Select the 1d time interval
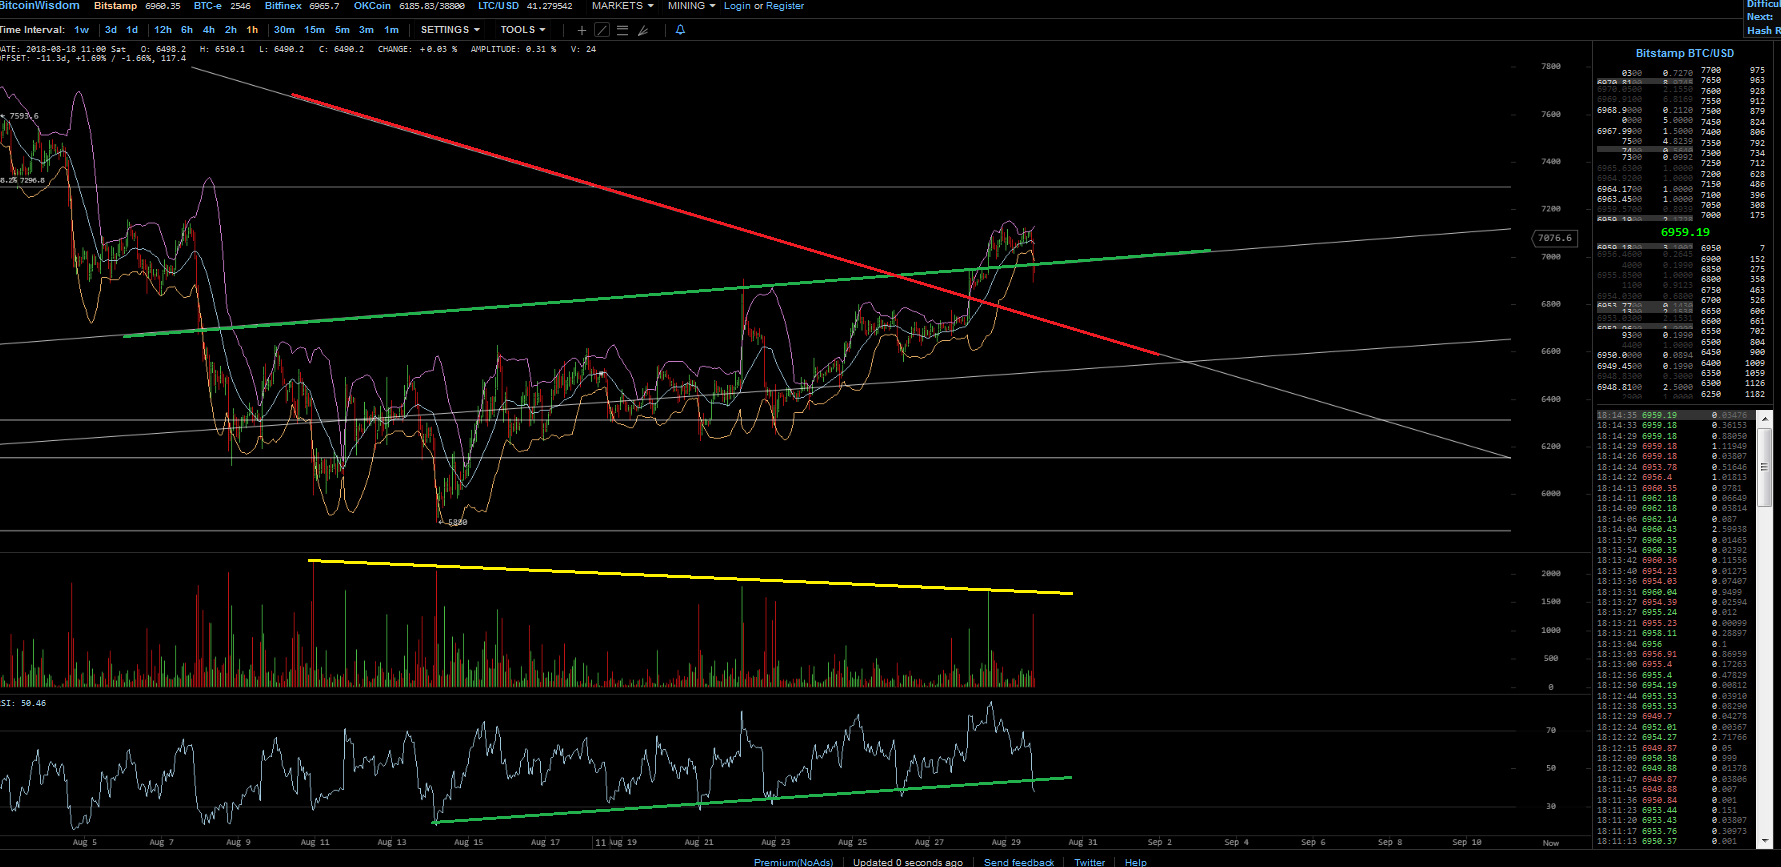The image size is (1781, 867). tap(132, 30)
